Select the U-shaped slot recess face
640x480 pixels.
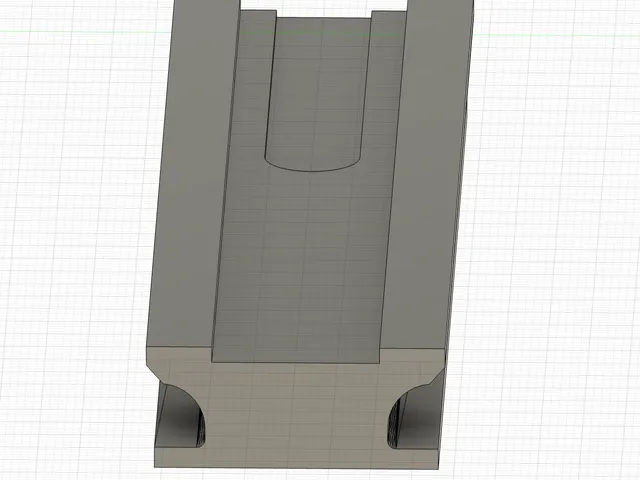point(316,94)
